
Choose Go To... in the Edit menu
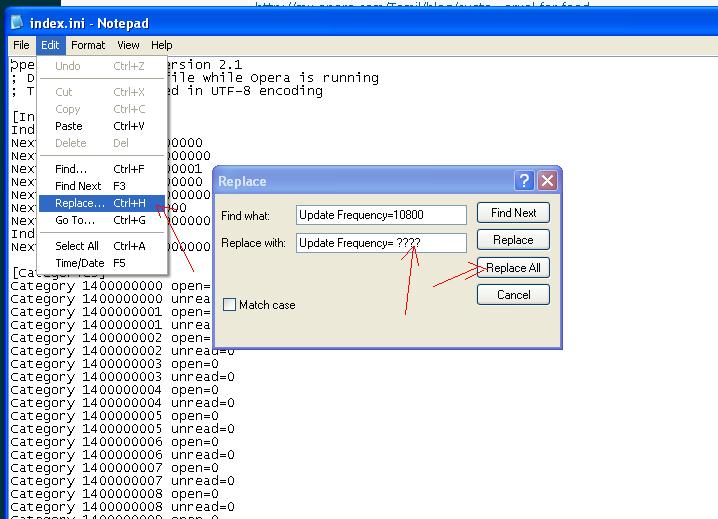(x=101, y=220)
